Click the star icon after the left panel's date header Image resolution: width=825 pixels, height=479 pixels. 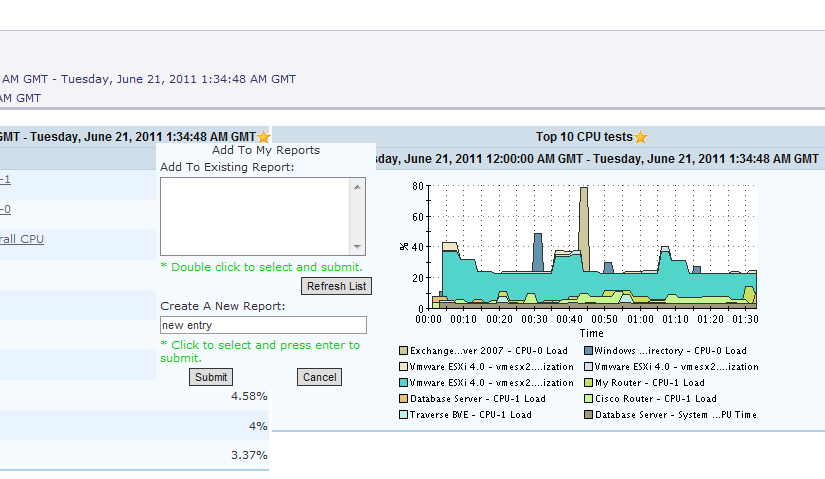click(x=263, y=137)
